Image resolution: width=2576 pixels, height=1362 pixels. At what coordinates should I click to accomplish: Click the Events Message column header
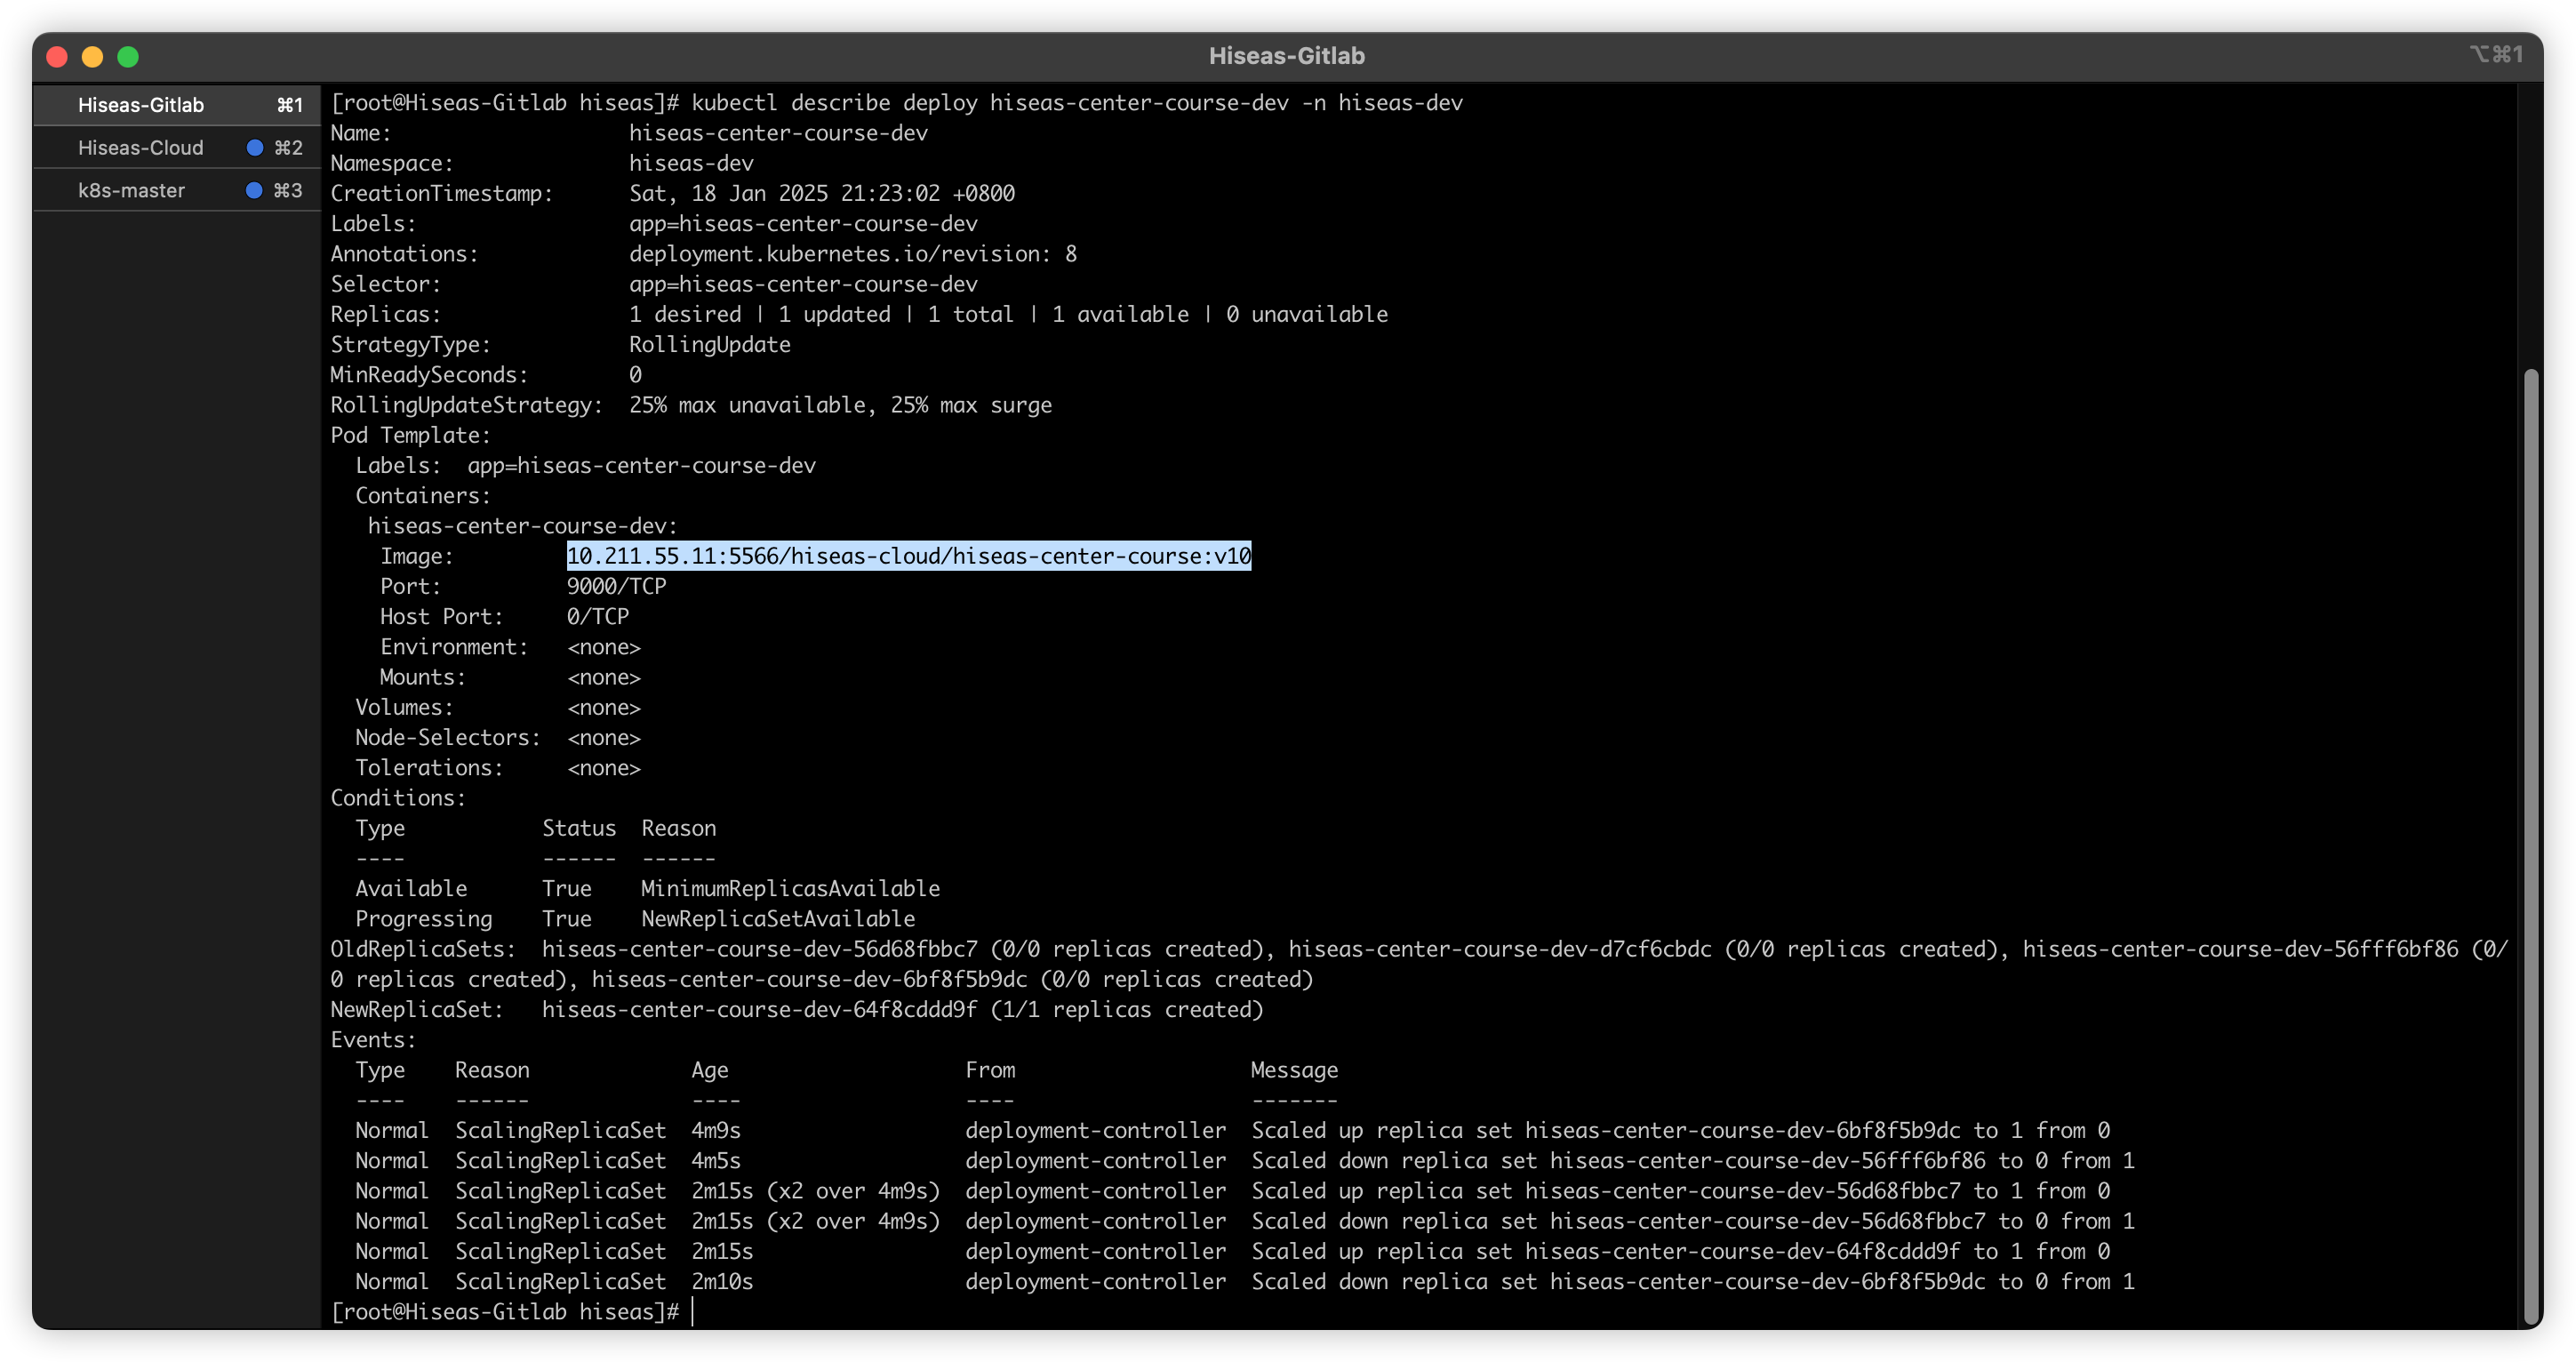tap(1294, 1070)
